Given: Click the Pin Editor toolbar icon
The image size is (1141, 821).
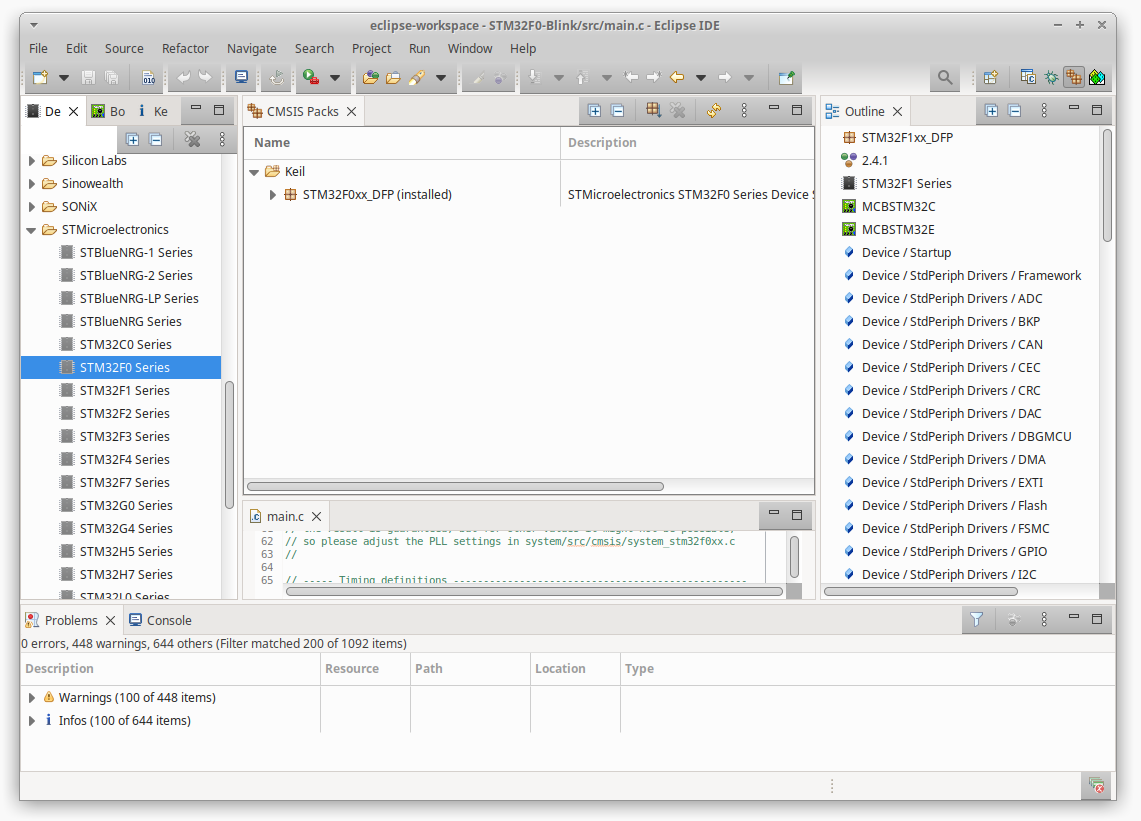Looking at the screenshot, I should pyautogui.click(x=787, y=77).
